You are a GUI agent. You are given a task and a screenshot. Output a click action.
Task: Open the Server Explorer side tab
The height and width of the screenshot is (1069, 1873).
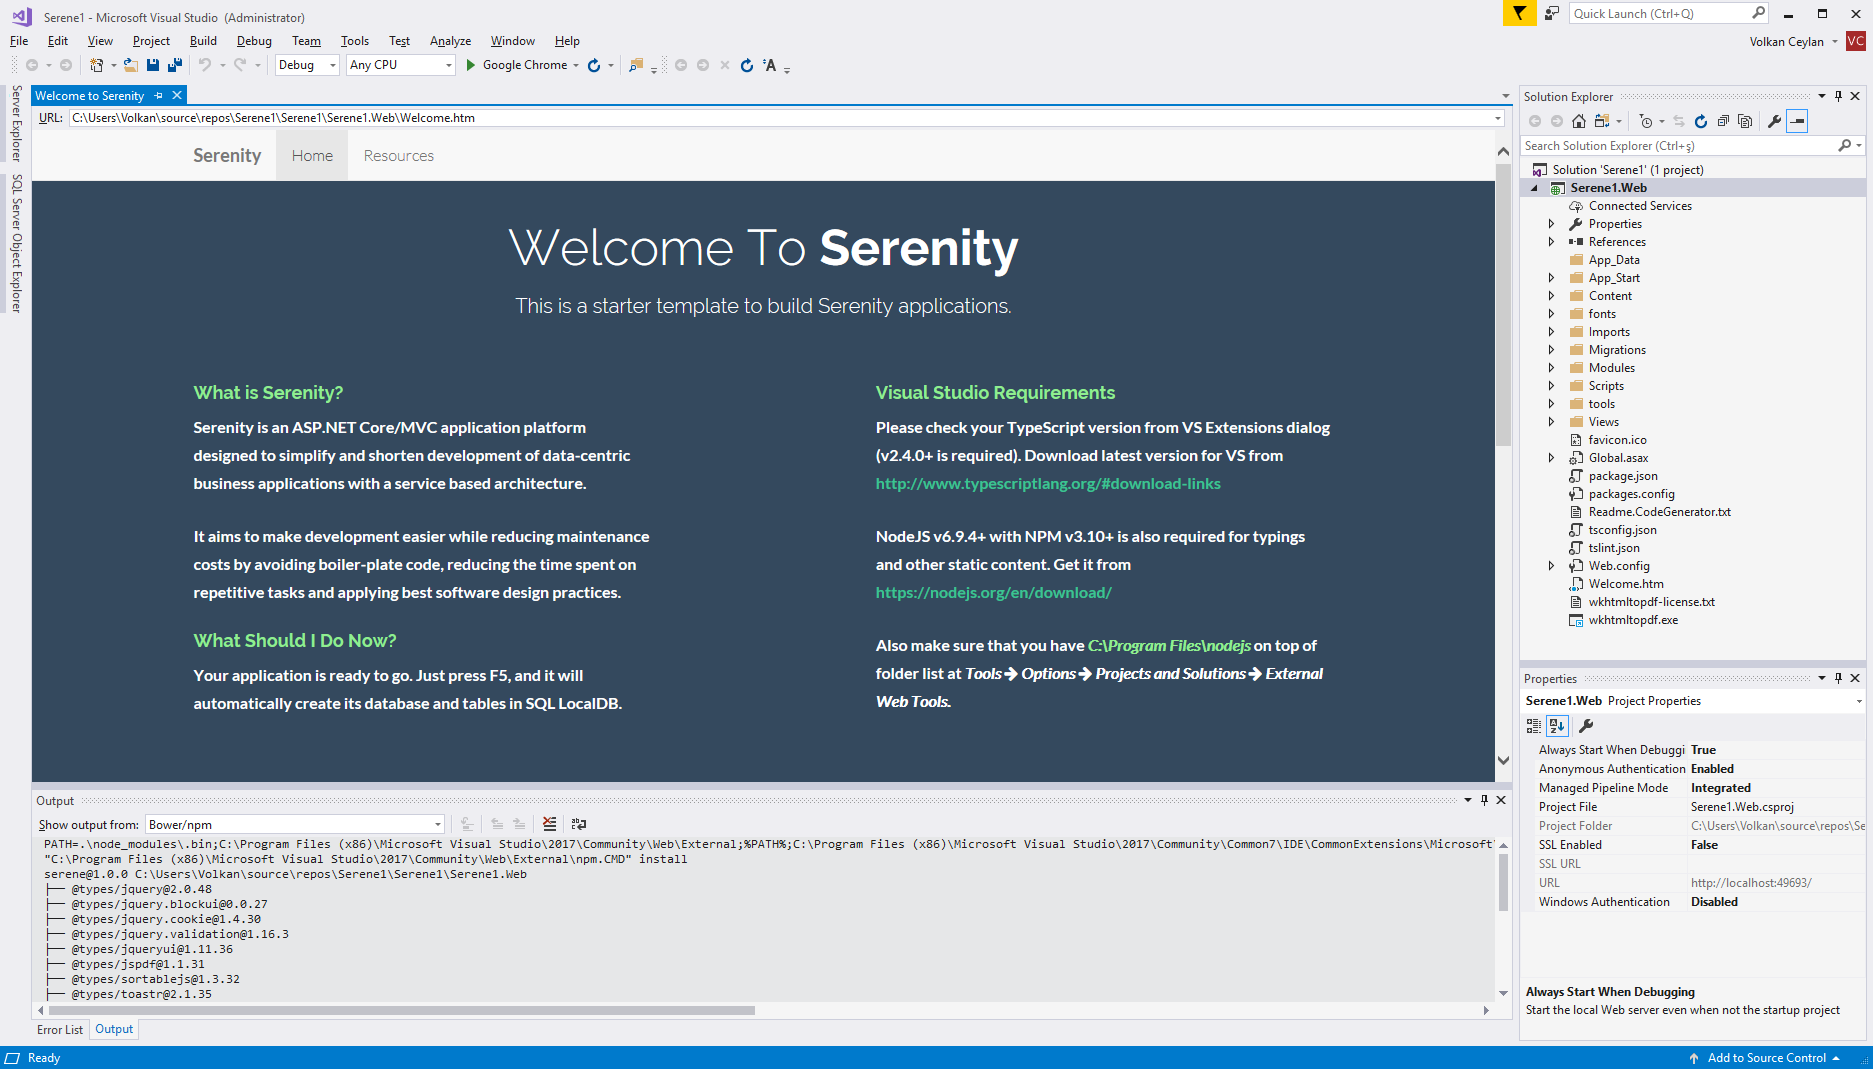16,123
